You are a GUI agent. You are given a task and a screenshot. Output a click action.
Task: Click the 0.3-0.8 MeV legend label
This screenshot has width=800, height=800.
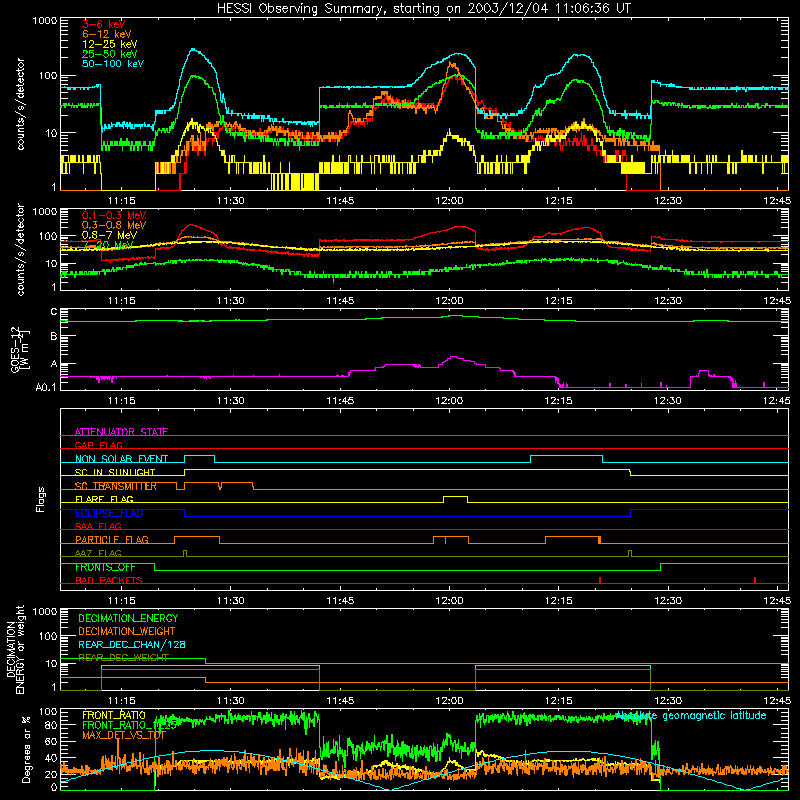(114, 225)
